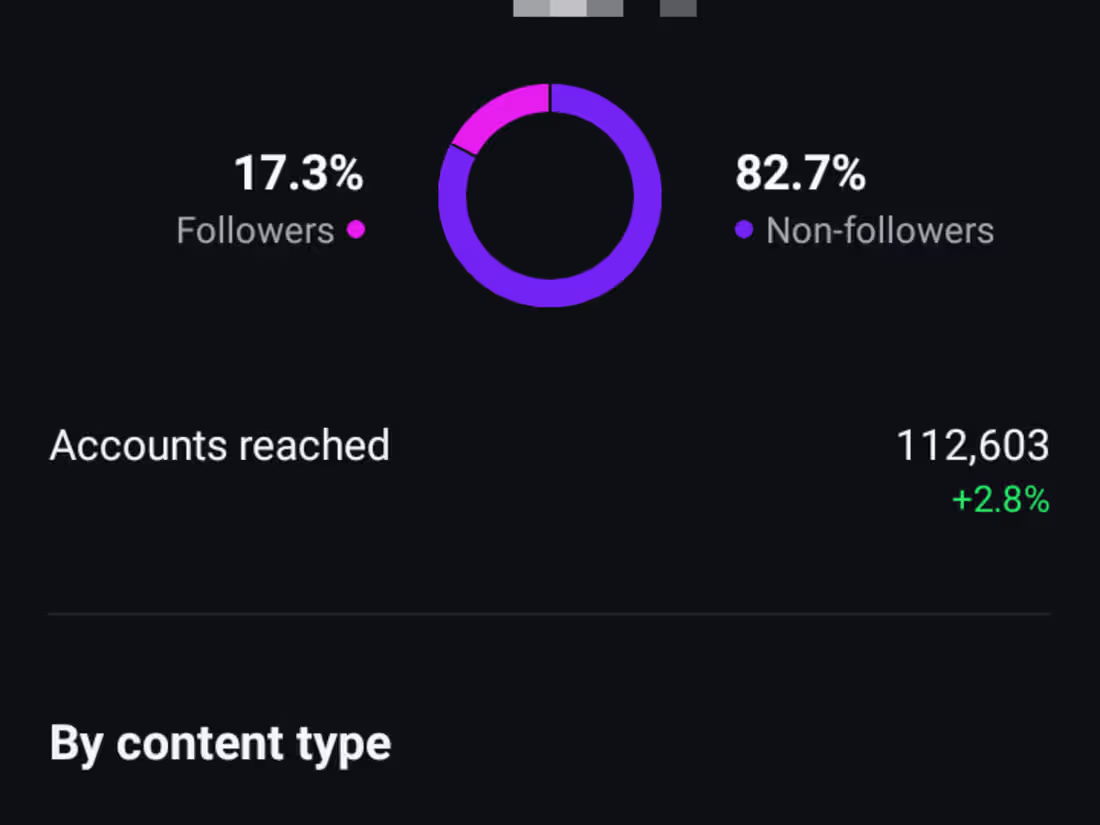
Task: Click the green +2.8% change indicator
Action: click(1000, 500)
